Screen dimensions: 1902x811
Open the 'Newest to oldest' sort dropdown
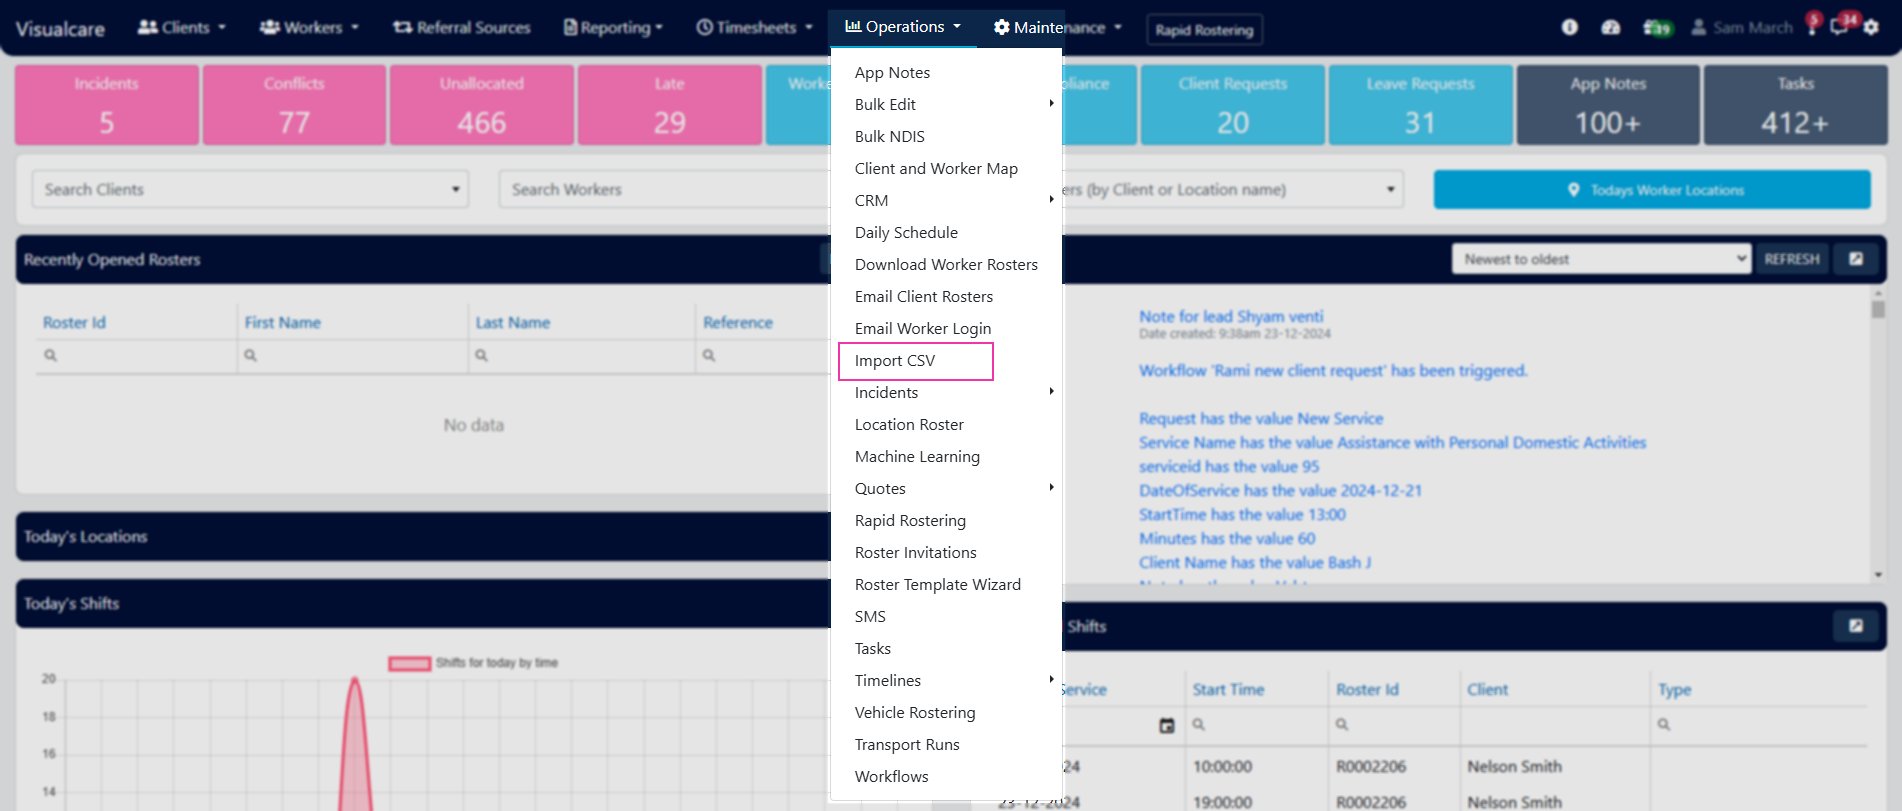click(x=1602, y=259)
